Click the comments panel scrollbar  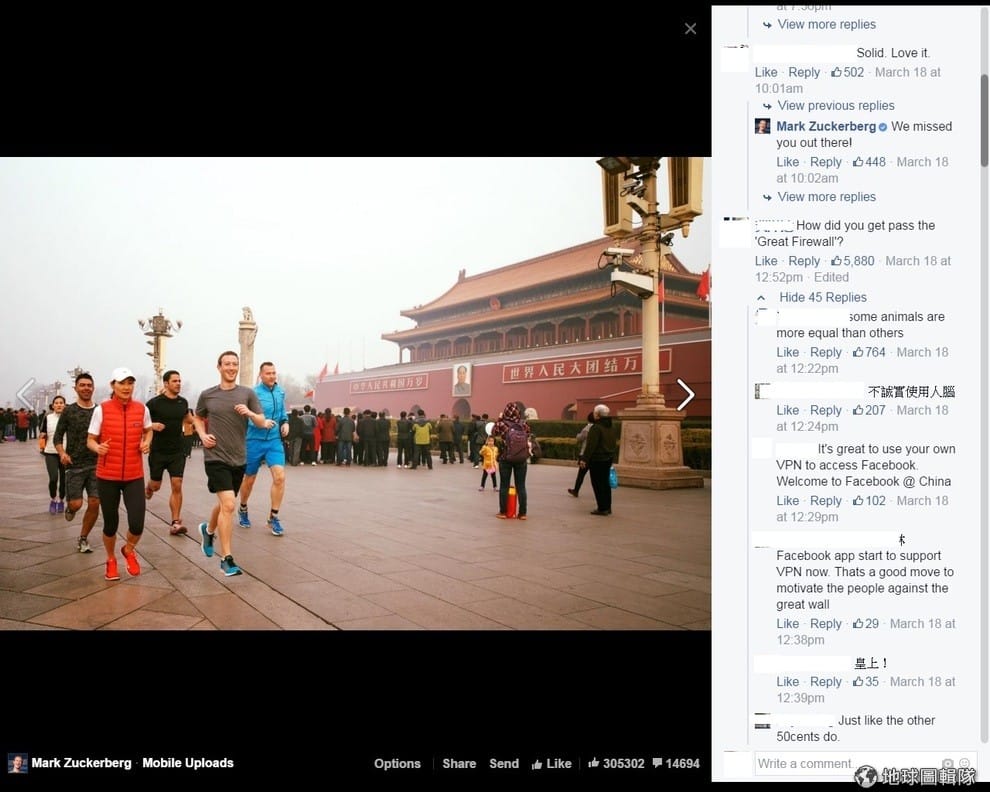984,120
